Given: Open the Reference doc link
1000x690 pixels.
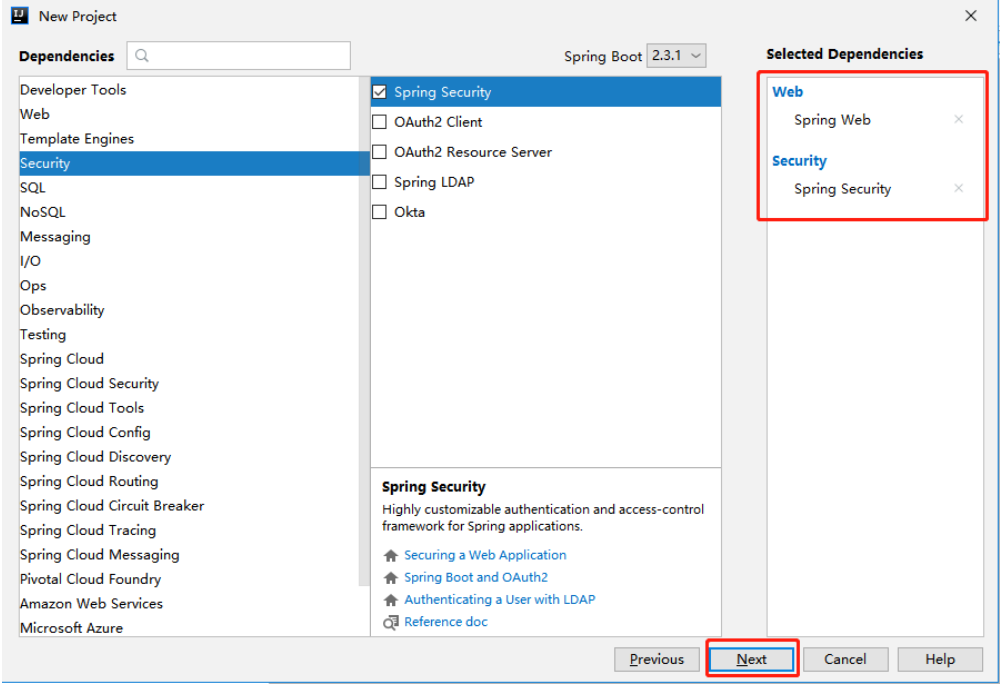Looking at the screenshot, I should (446, 622).
